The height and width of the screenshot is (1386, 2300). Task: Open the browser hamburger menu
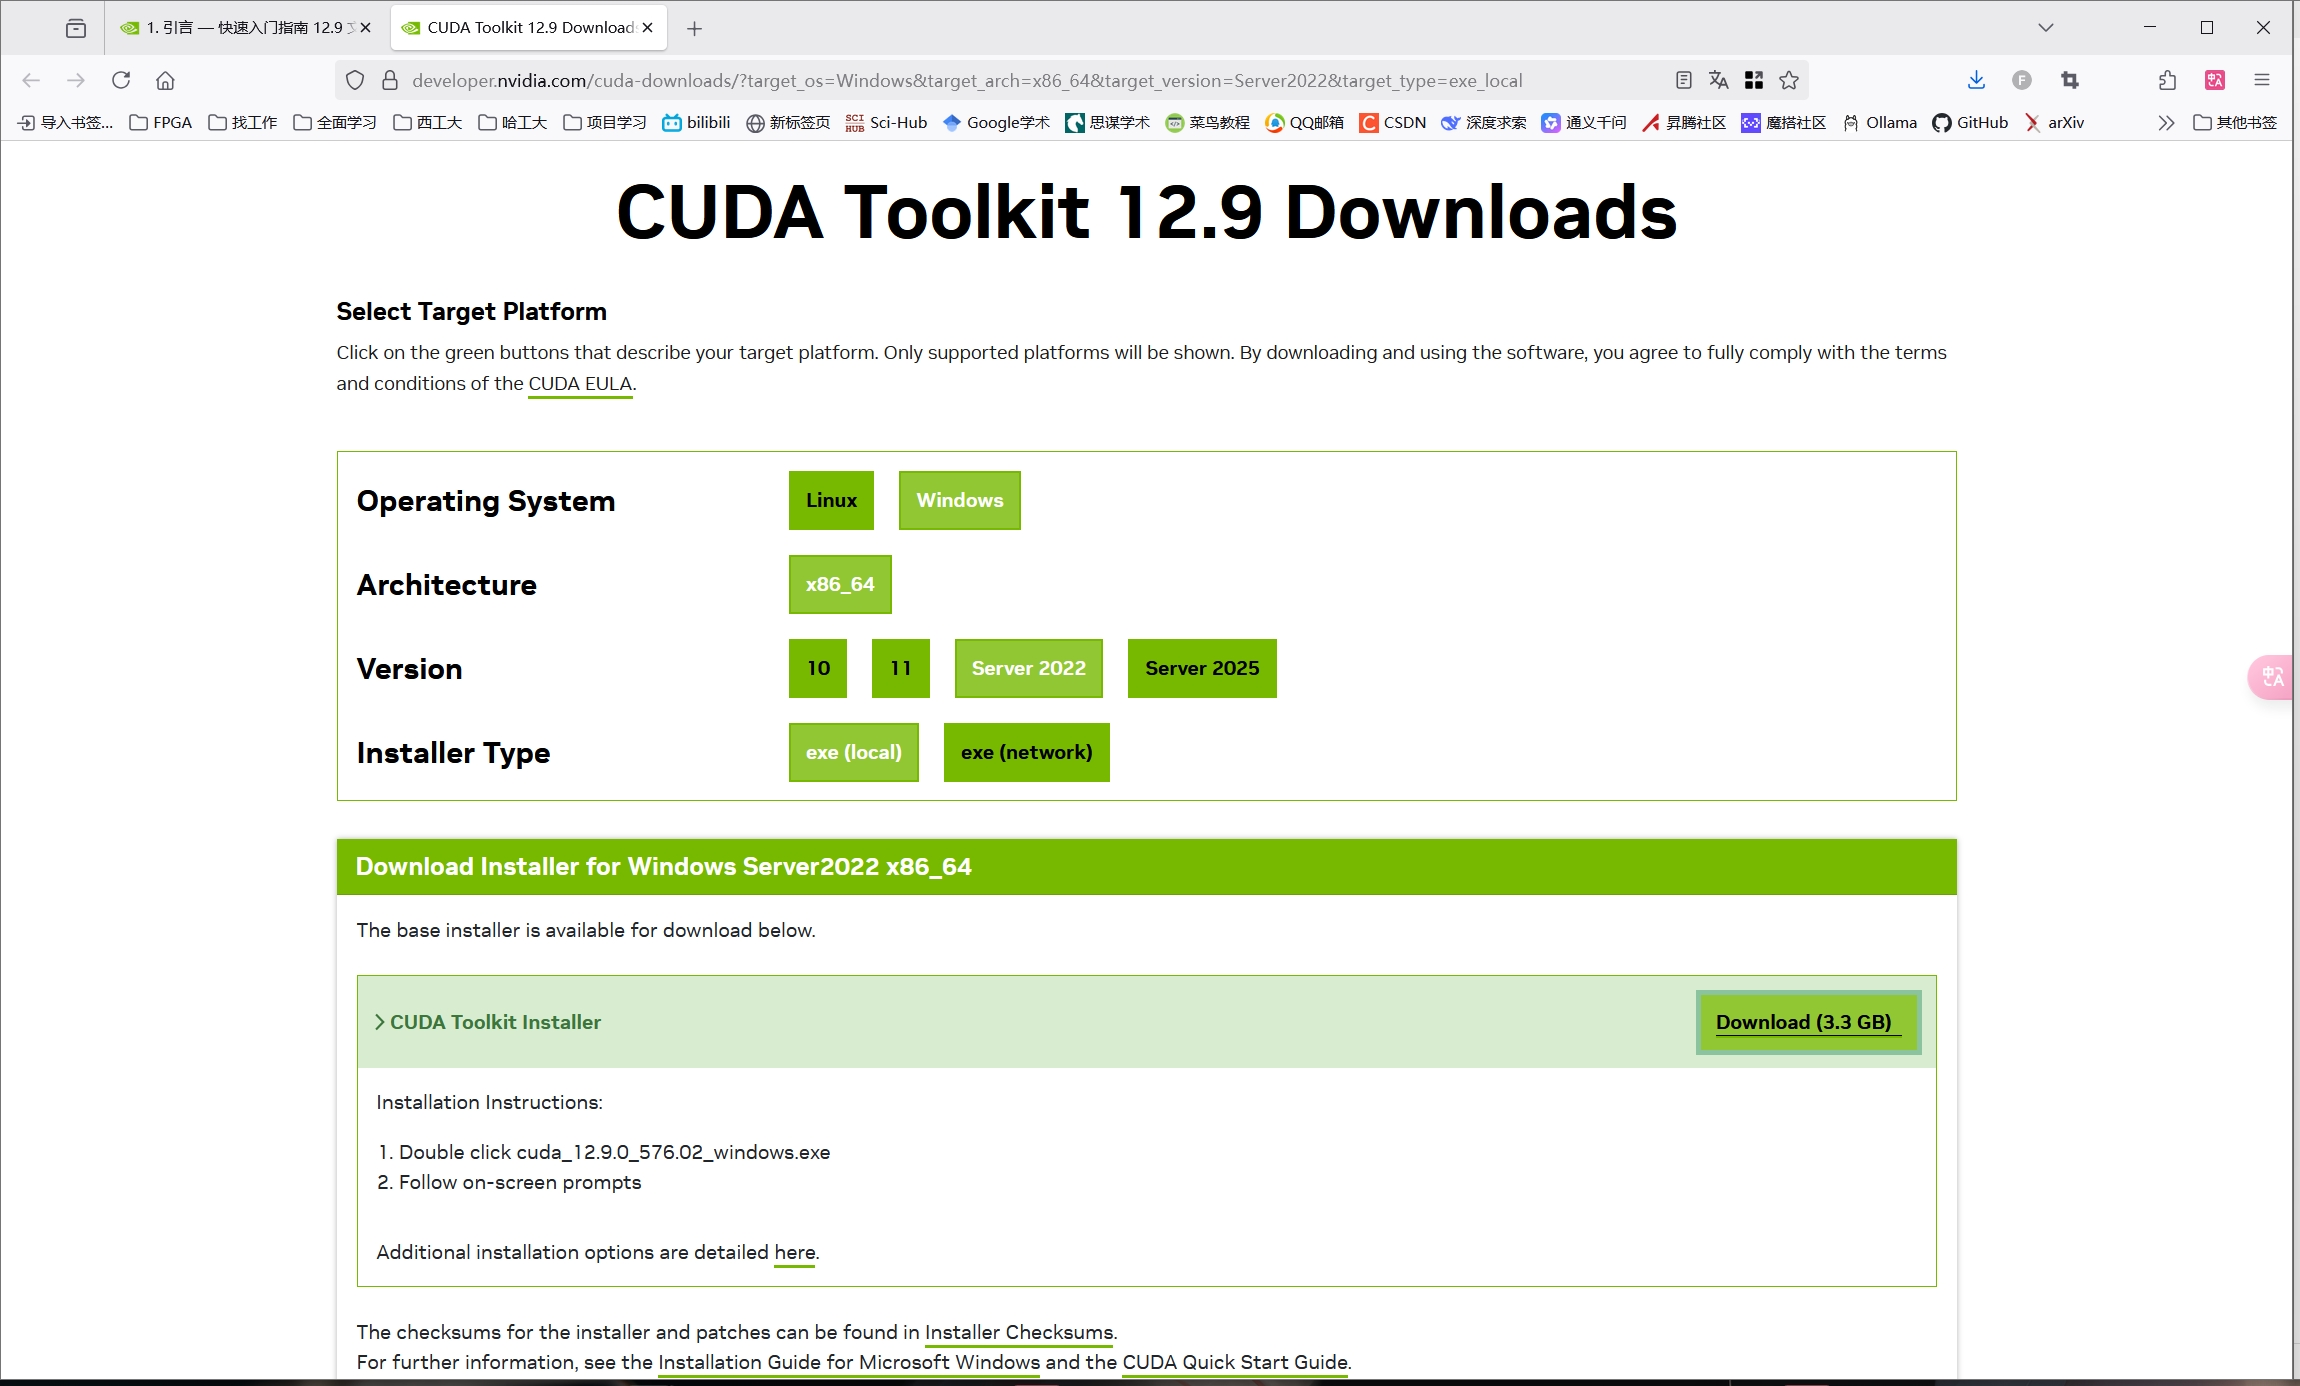pyautogui.click(x=2261, y=80)
